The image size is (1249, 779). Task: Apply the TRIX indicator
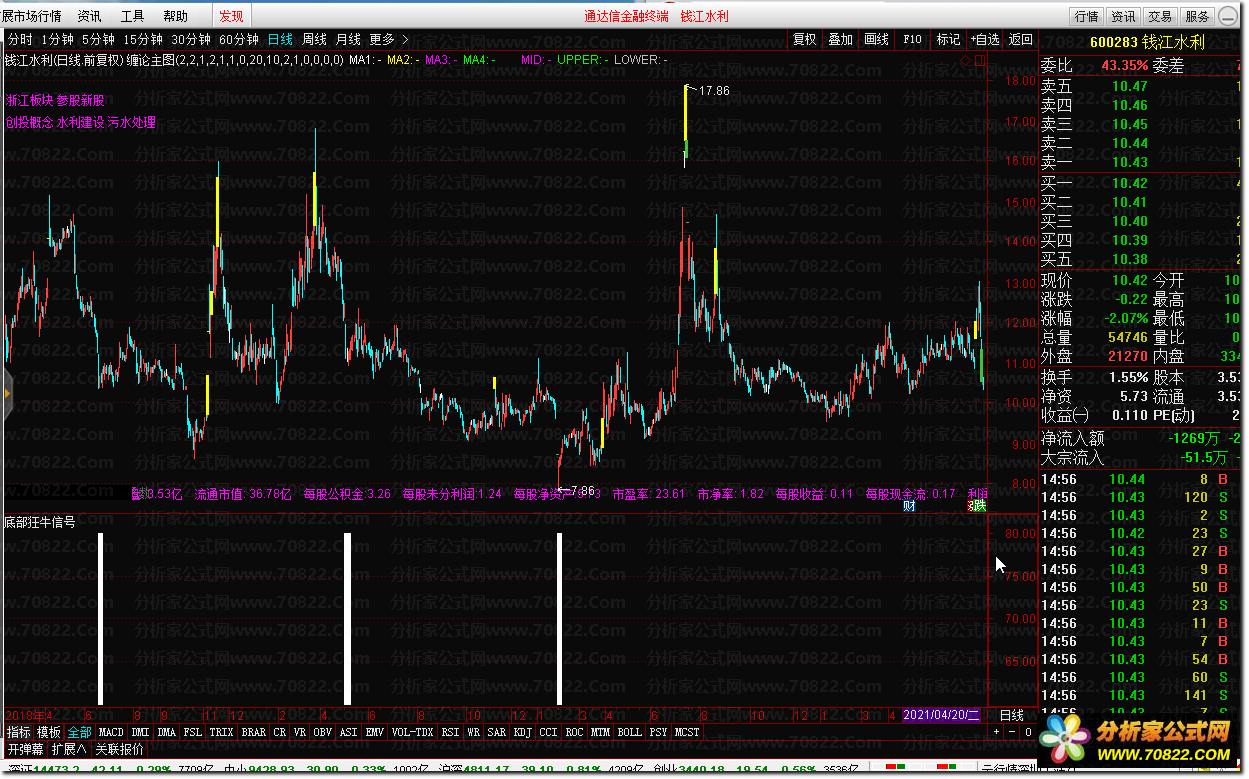(221, 732)
